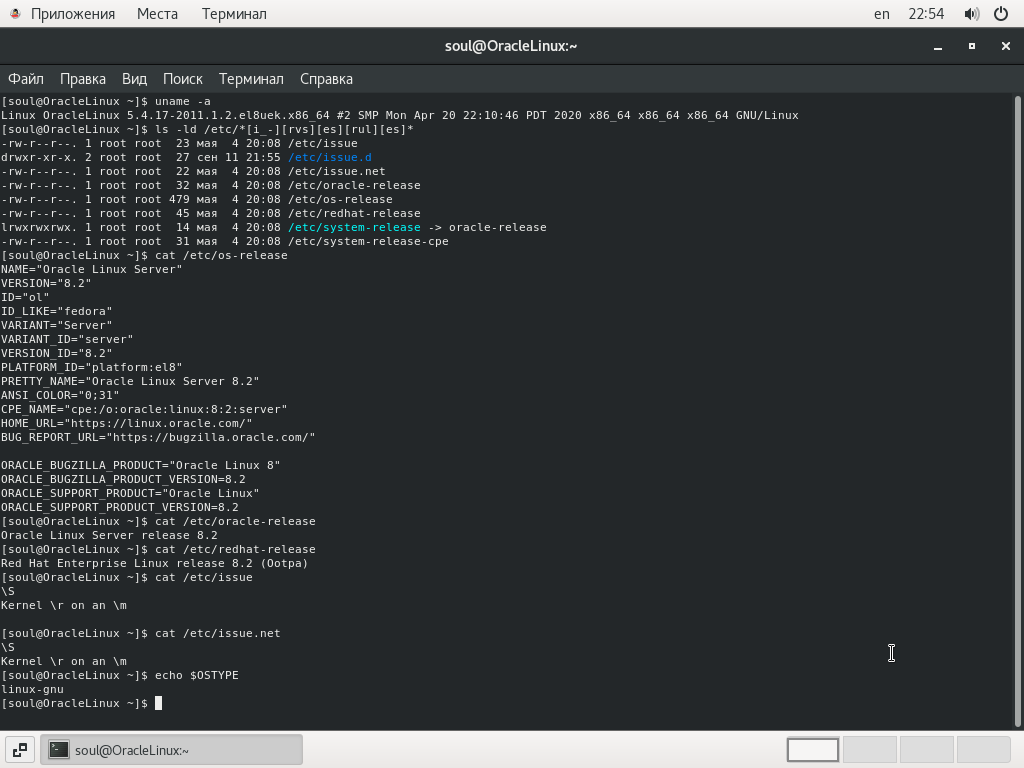Open the Справка menu
This screenshot has width=1024, height=768.
pyautogui.click(x=327, y=79)
